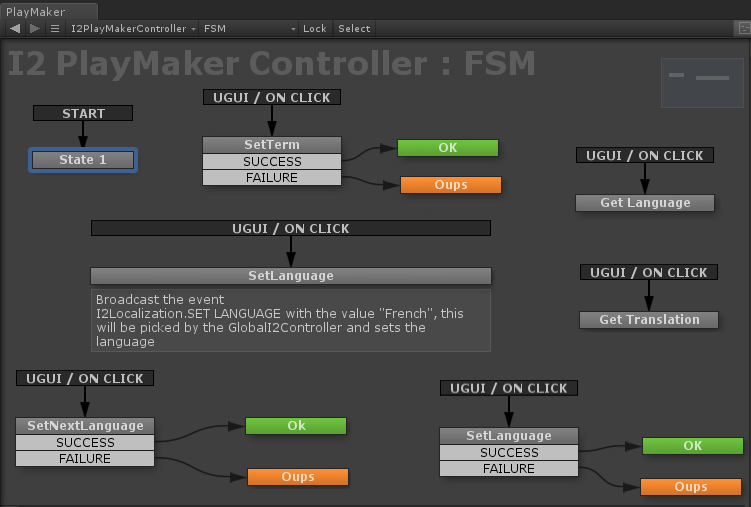The width and height of the screenshot is (751, 507).
Task: Toggle the Lock button
Action: point(315,29)
